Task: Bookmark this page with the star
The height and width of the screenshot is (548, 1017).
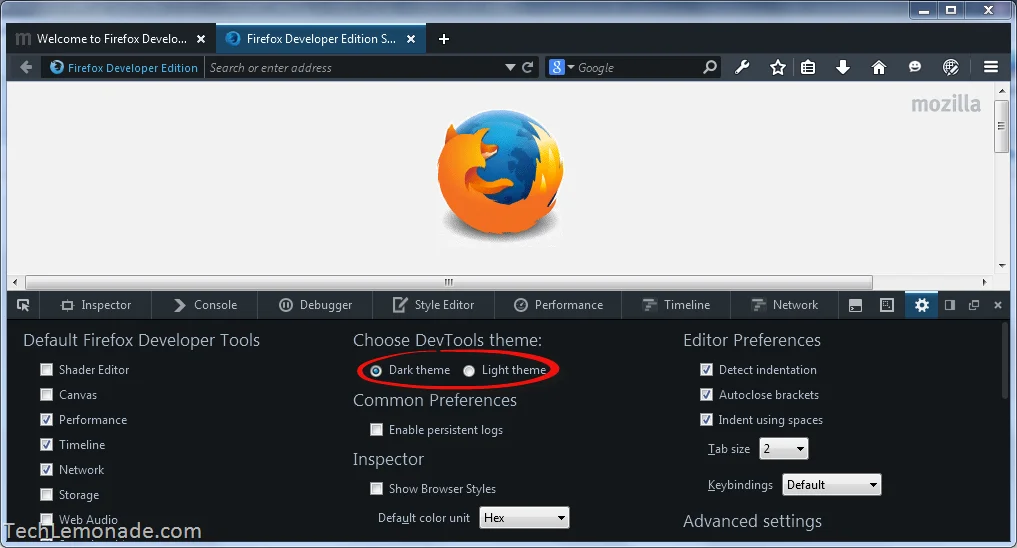Action: pyautogui.click(x=778, y=67)
